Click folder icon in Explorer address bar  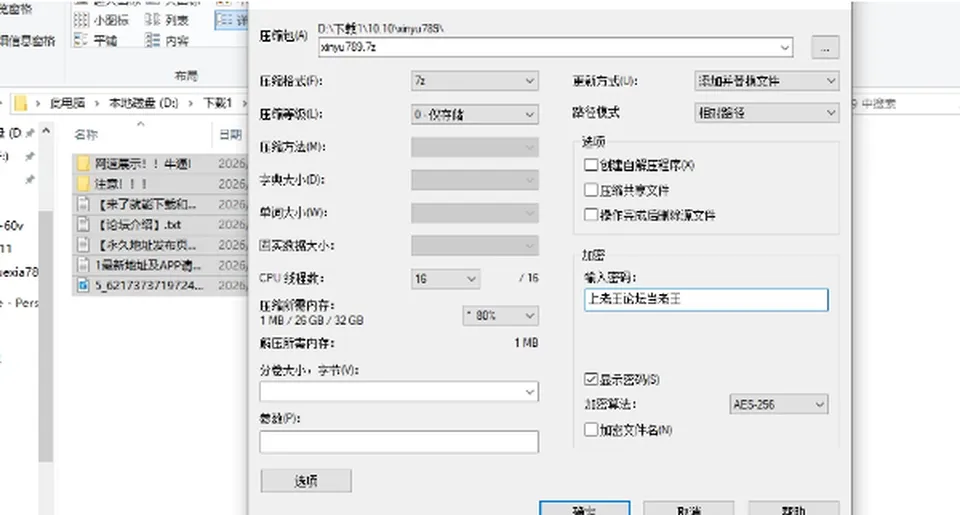(x=21, y=103)
